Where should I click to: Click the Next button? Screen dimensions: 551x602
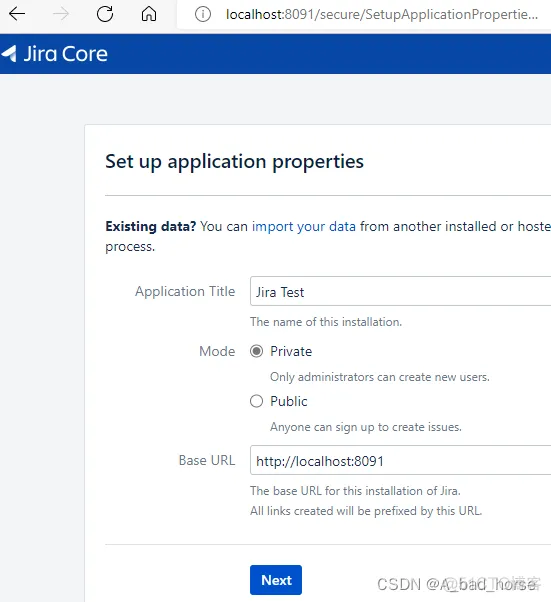pyautogui.click(x=276, y=580)
